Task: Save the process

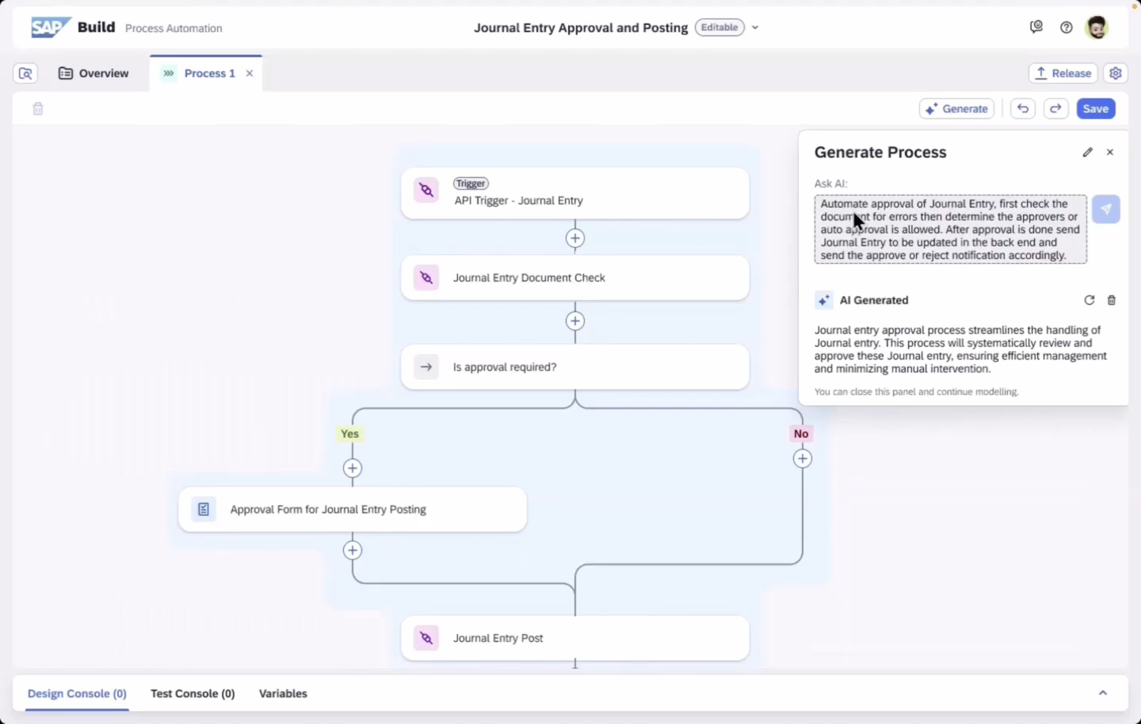Action: click(x=1095, y=109)
